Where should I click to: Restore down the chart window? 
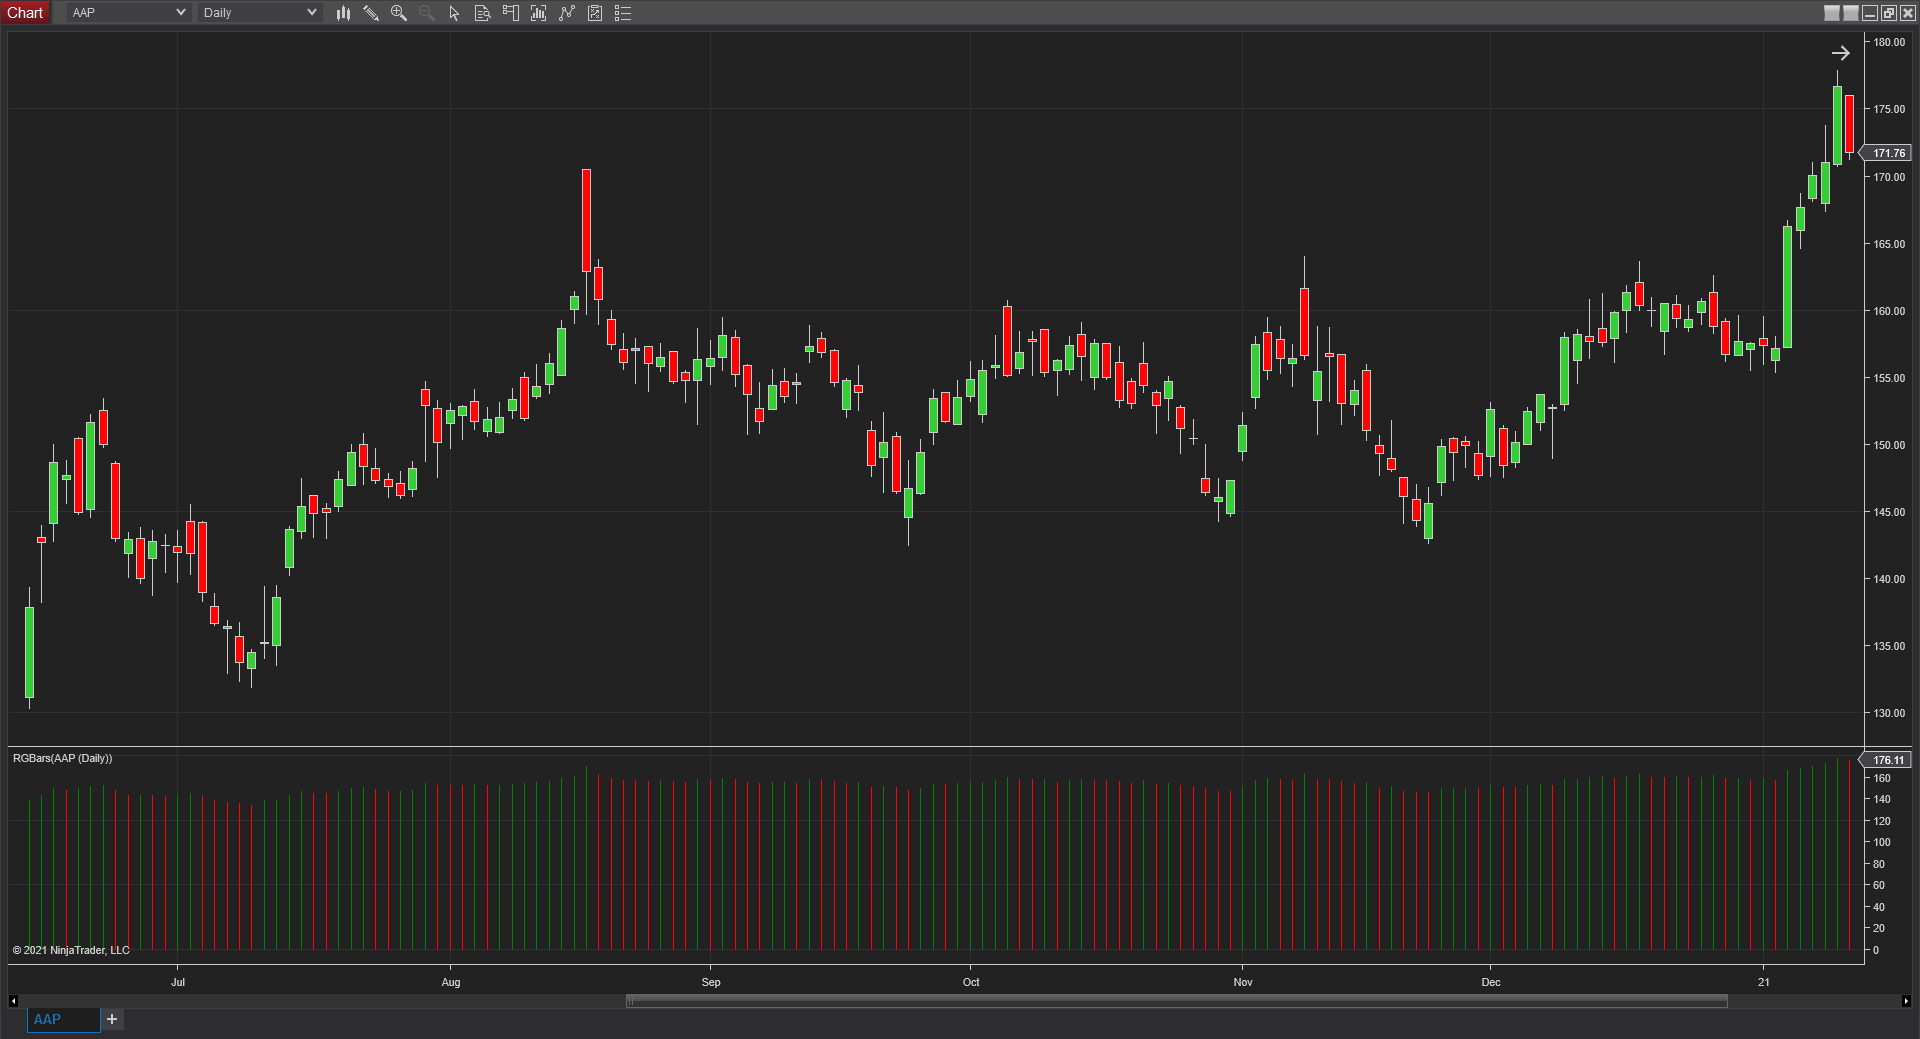click(x=1888, y=13)
